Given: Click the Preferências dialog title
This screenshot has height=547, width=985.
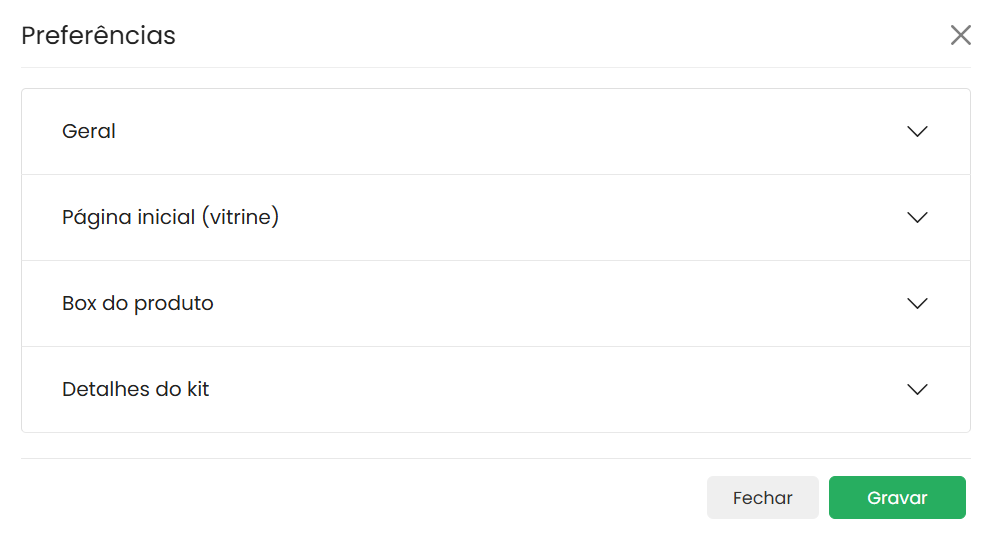Looking at the screenshot, I should coord(98,36).
